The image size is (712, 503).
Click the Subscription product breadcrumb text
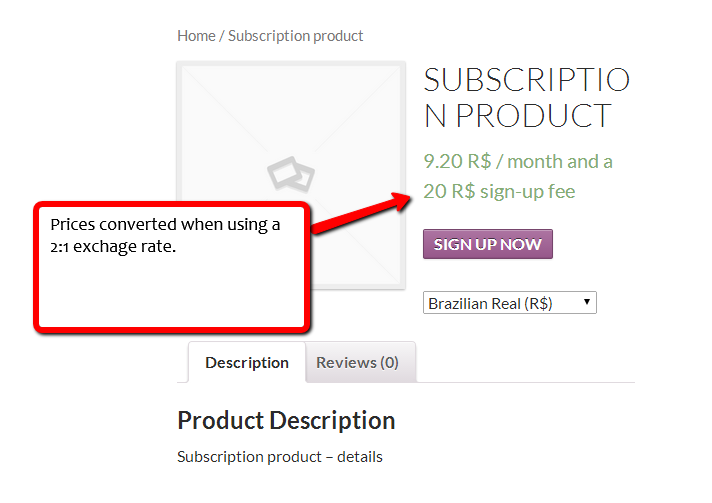295,36
